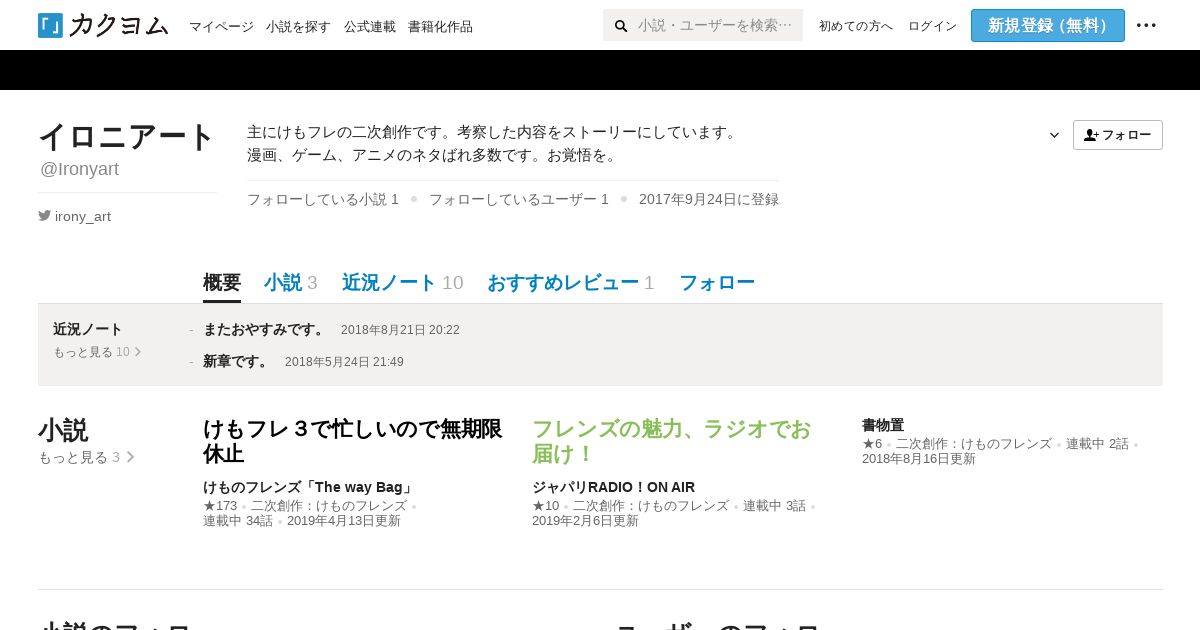This screenshot has height=630, width=1200.
Task: Click the ★173 rating of The way Bag
Action: (x=220, y=506)
